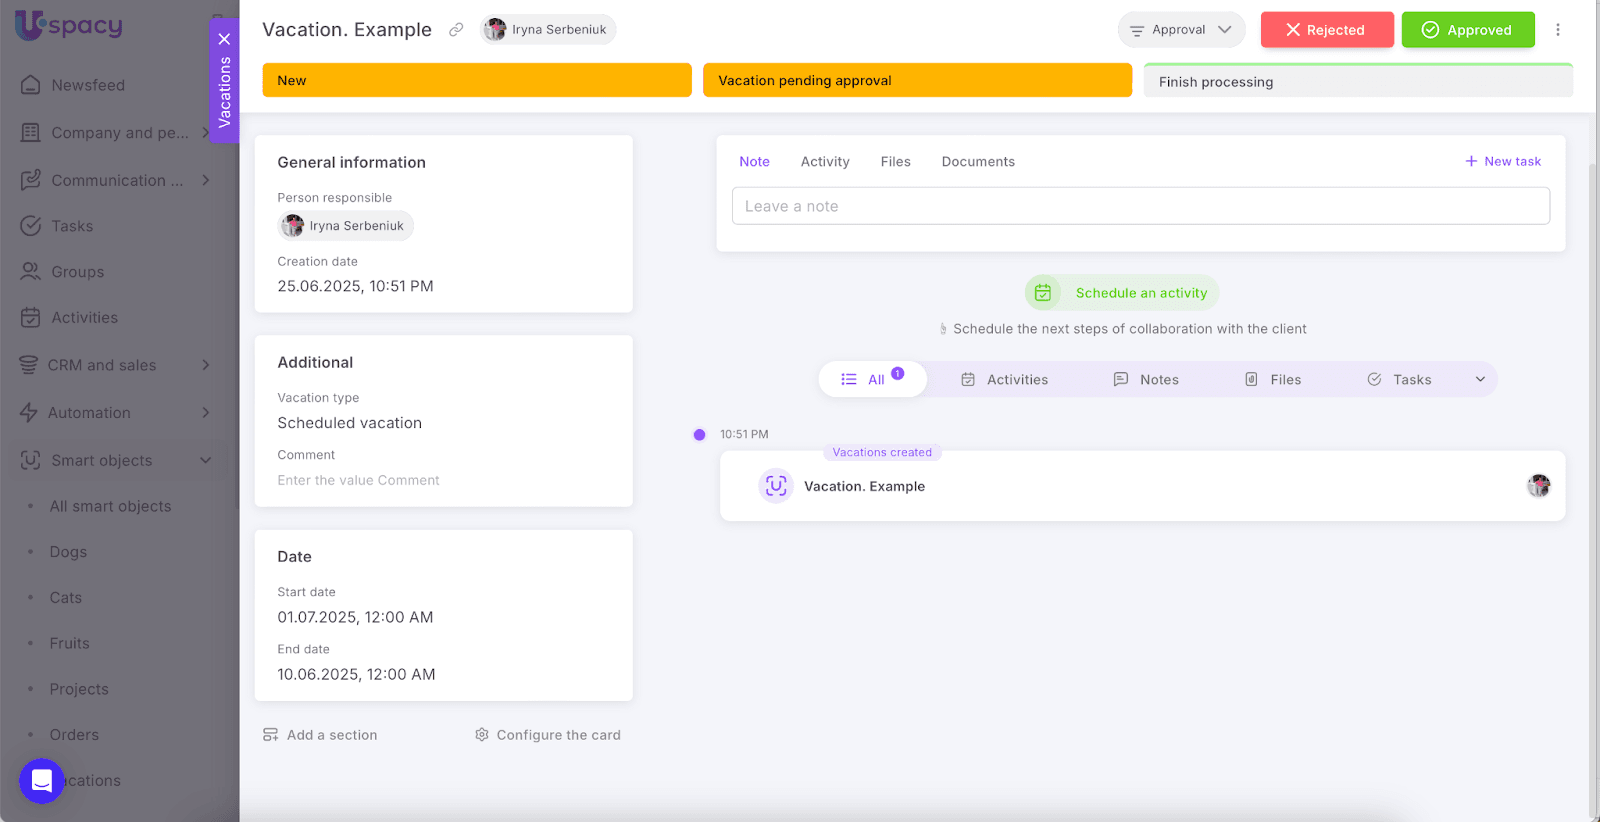Filter the timeline by Notes
Viewport: 1600px width, 822px height.
[1146, 380]
